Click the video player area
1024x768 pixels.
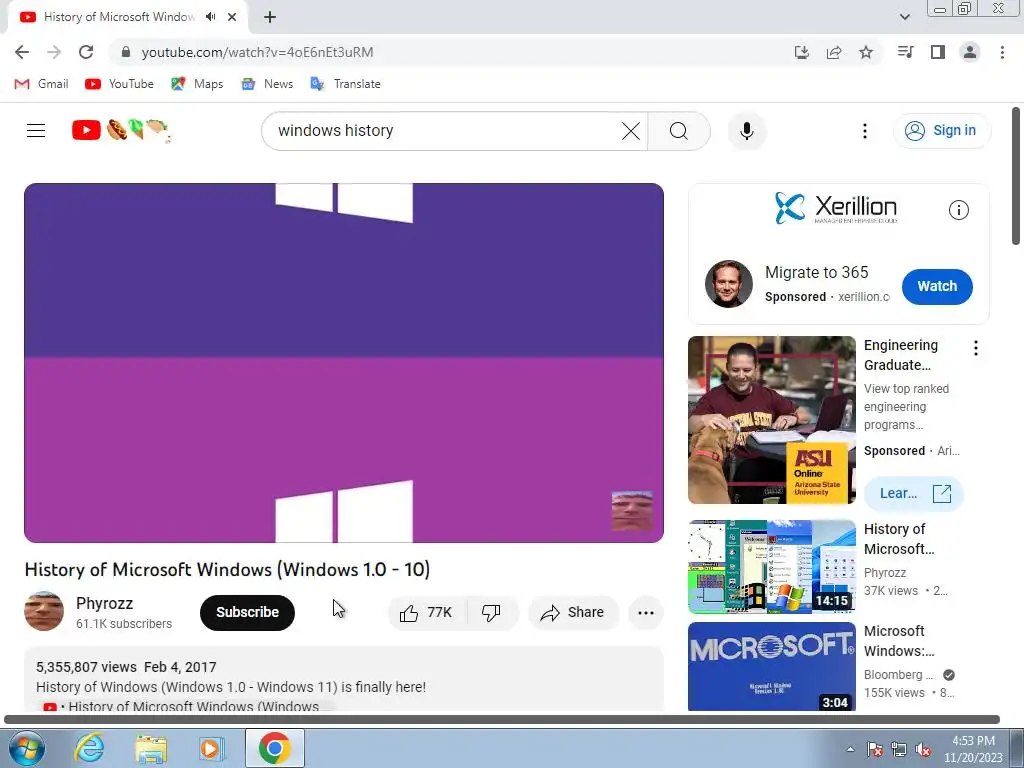click(x=344, y=362)
